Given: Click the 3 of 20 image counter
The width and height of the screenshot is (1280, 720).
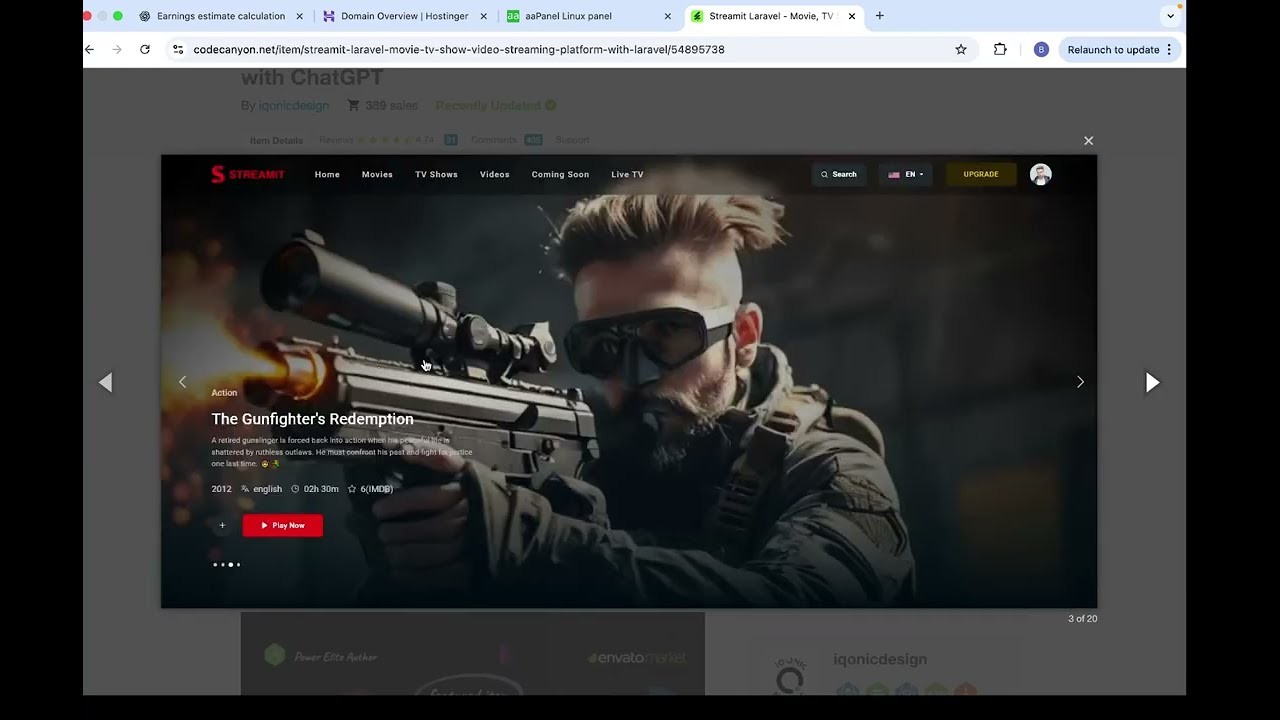Looking at the screenshot, I should [1082, 619].
